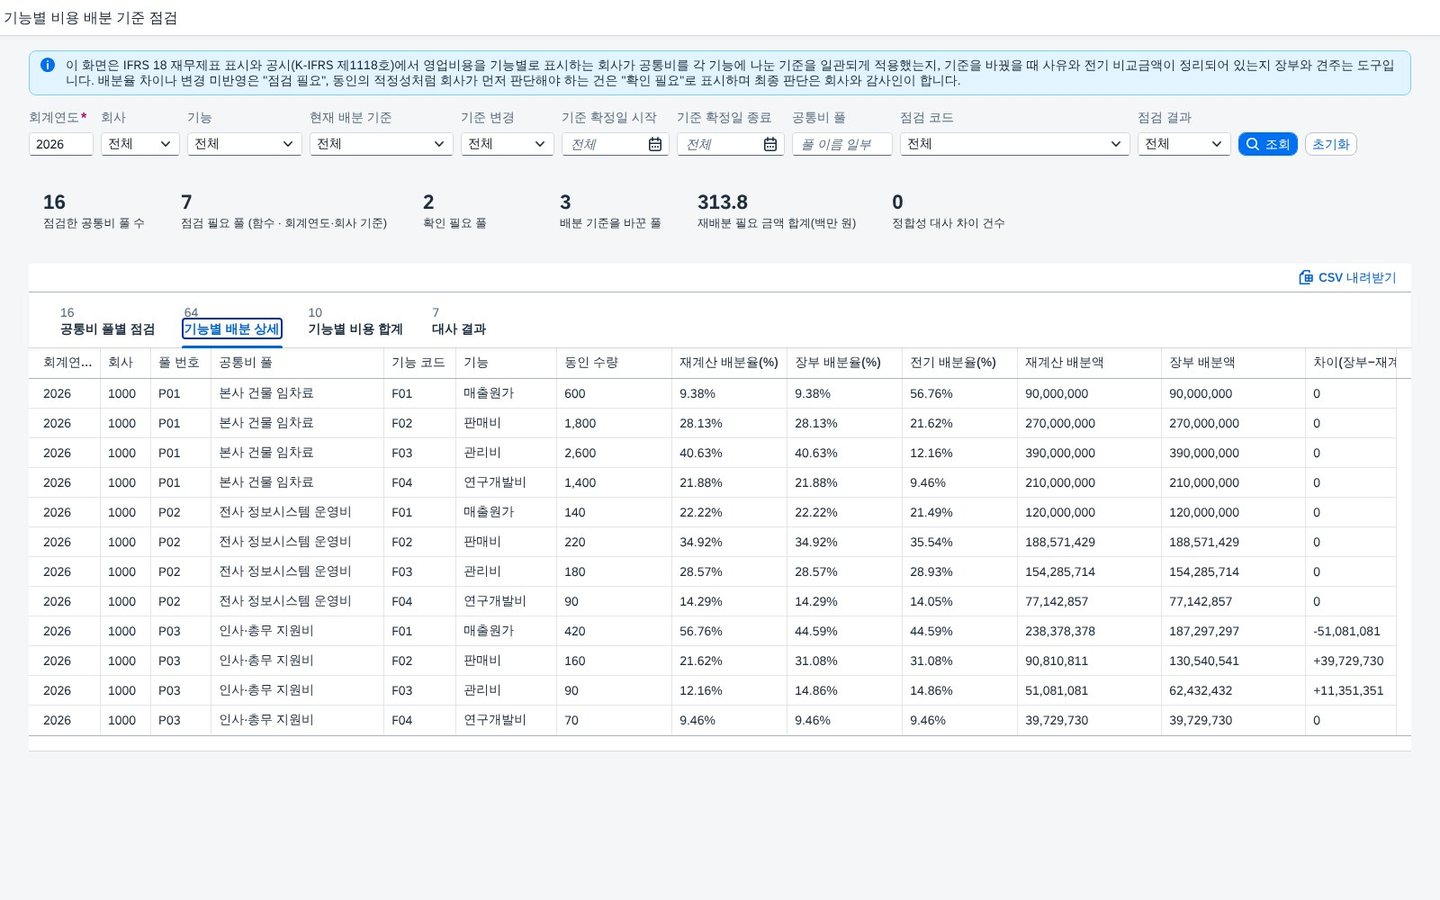Expand the 회사 dropdown
The width and height of the screenshot is (1440, 900).
tap(140, 144)
